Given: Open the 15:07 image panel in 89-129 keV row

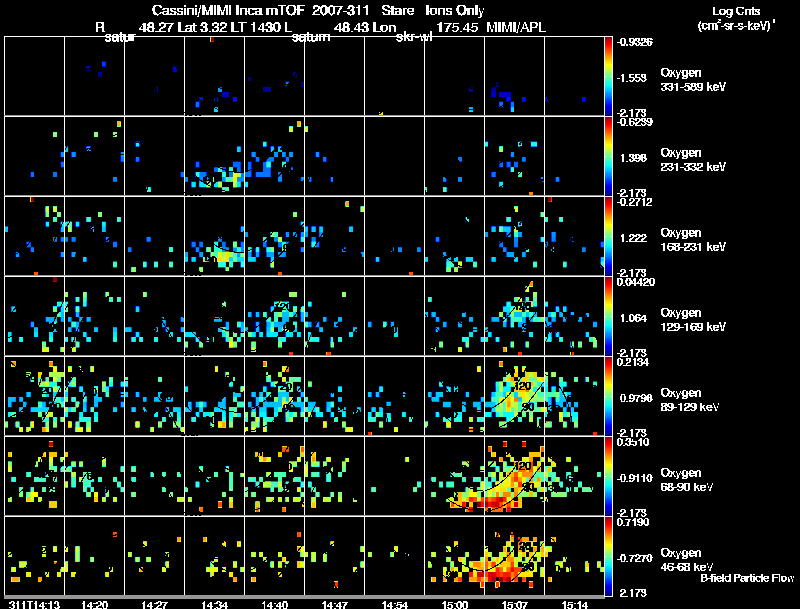Looking at the screenshot, I should tap(514, 396).
